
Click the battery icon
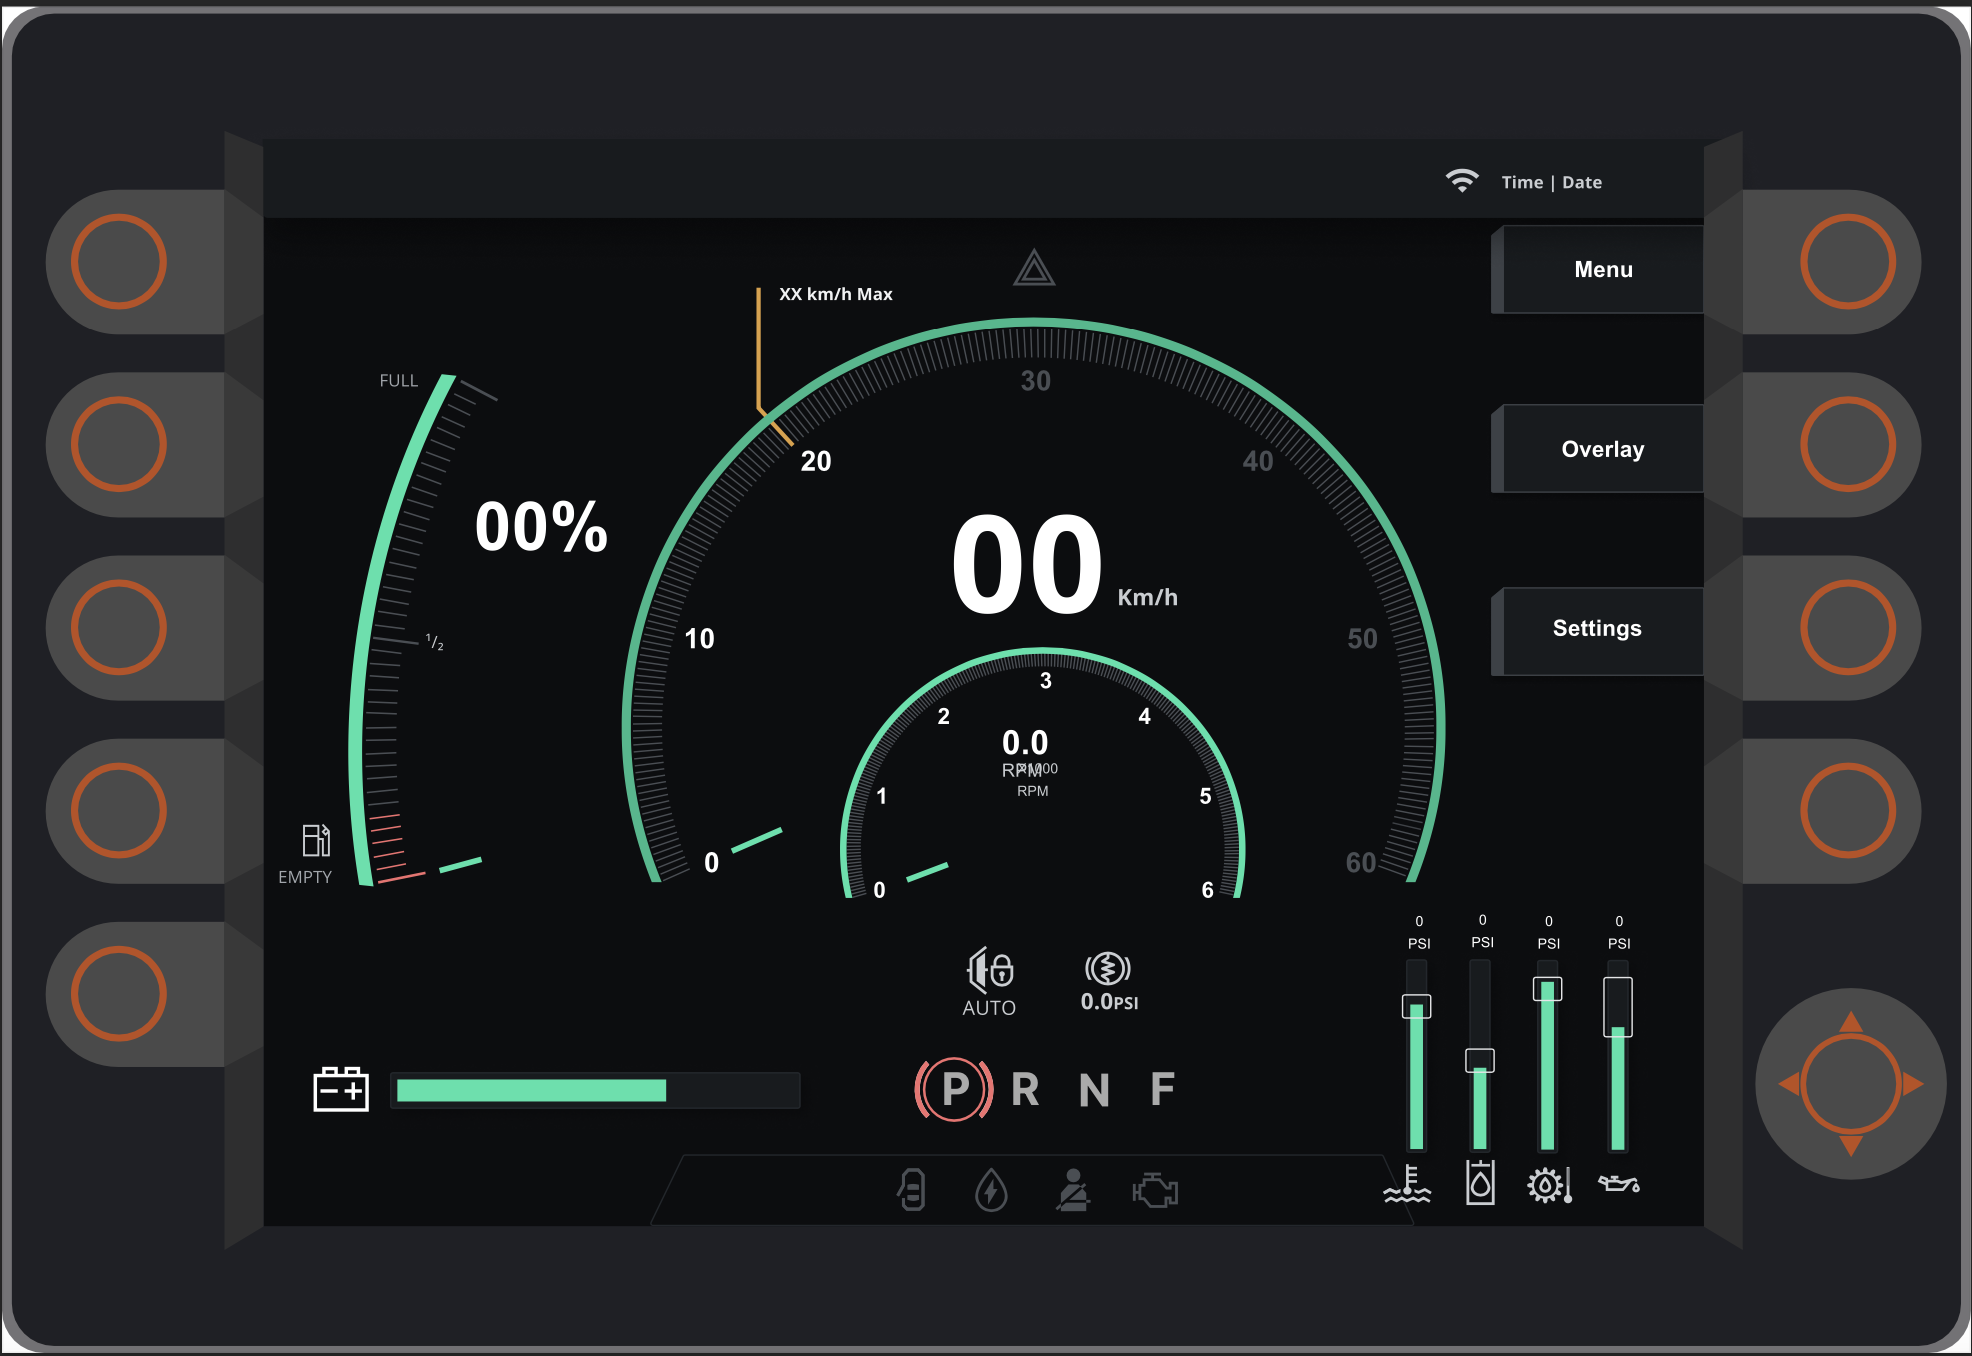[x=341, y=1089]
